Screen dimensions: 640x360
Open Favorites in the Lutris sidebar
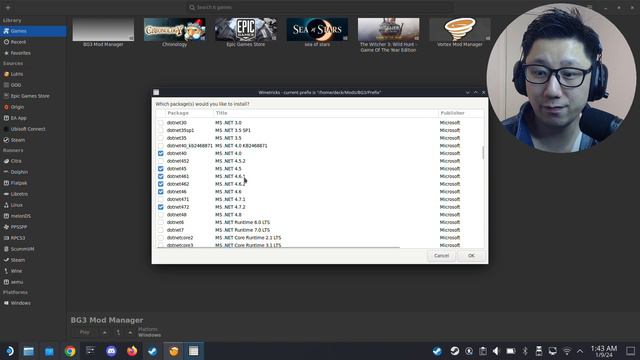[33, 53]
